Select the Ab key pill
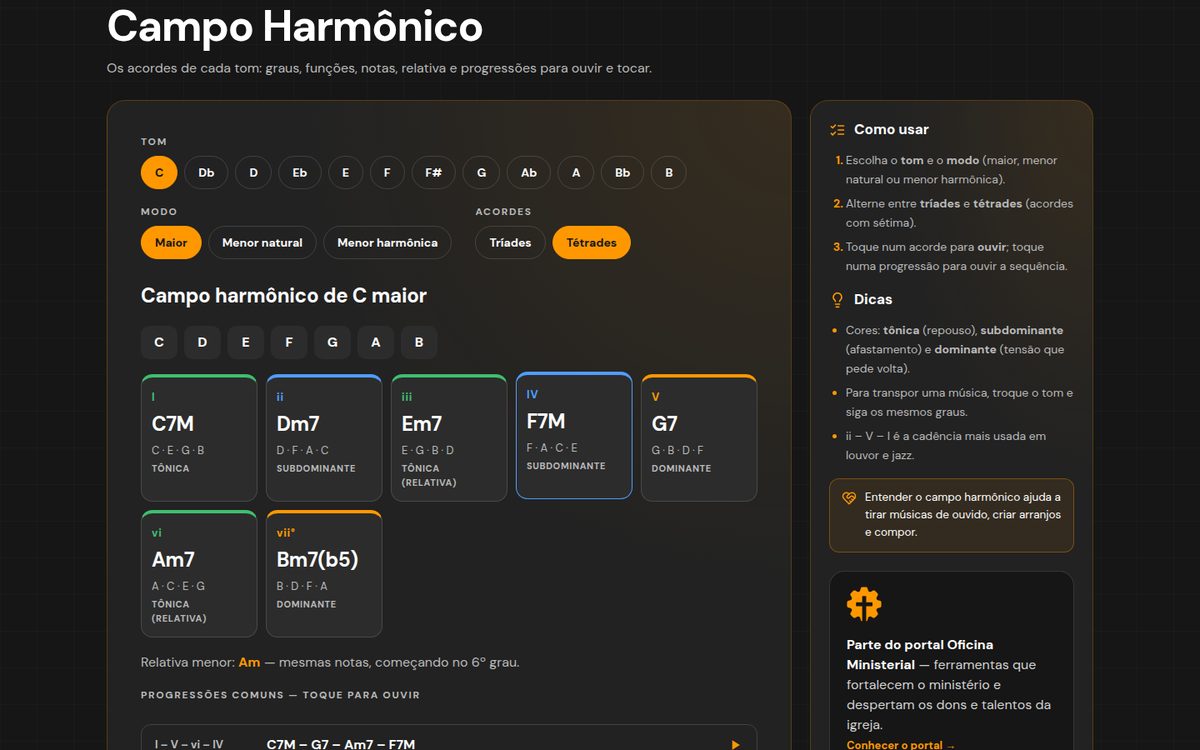The width and height of the screenshot is (1200, 750). coord(529,173)
